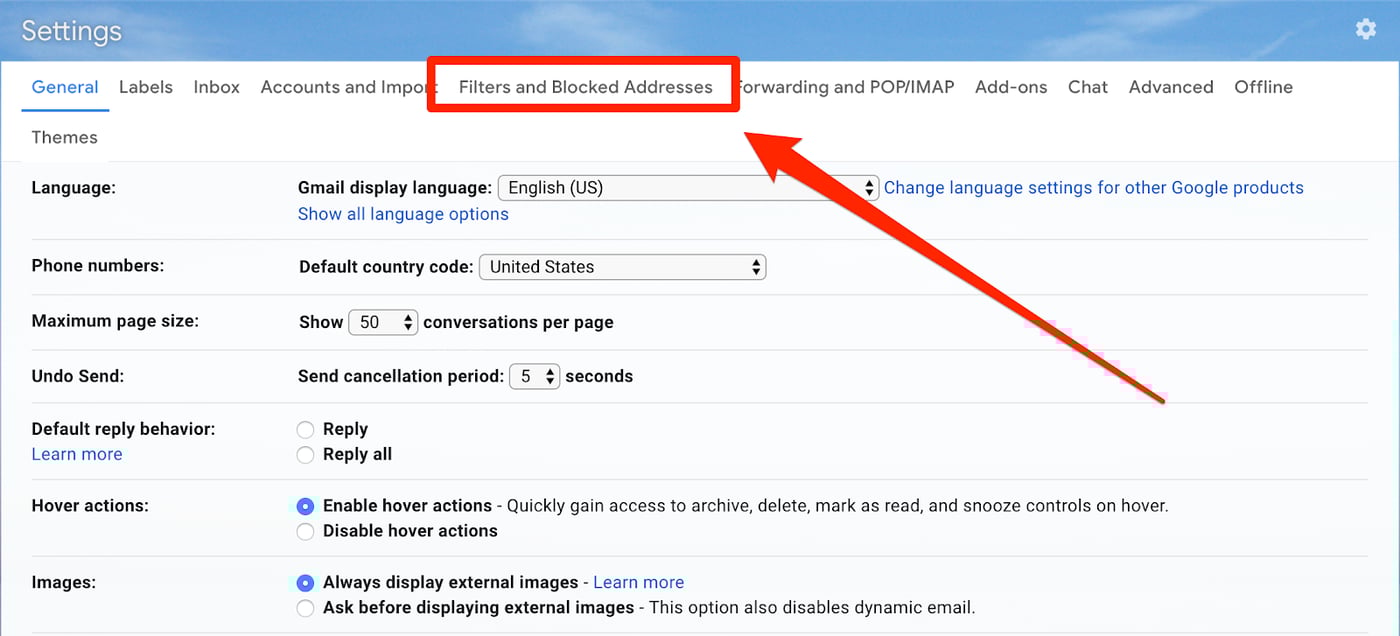Click Learn more next to external images
This screenshot has height=636, width=1400.
pyautogui.click(x=638, y=582)
